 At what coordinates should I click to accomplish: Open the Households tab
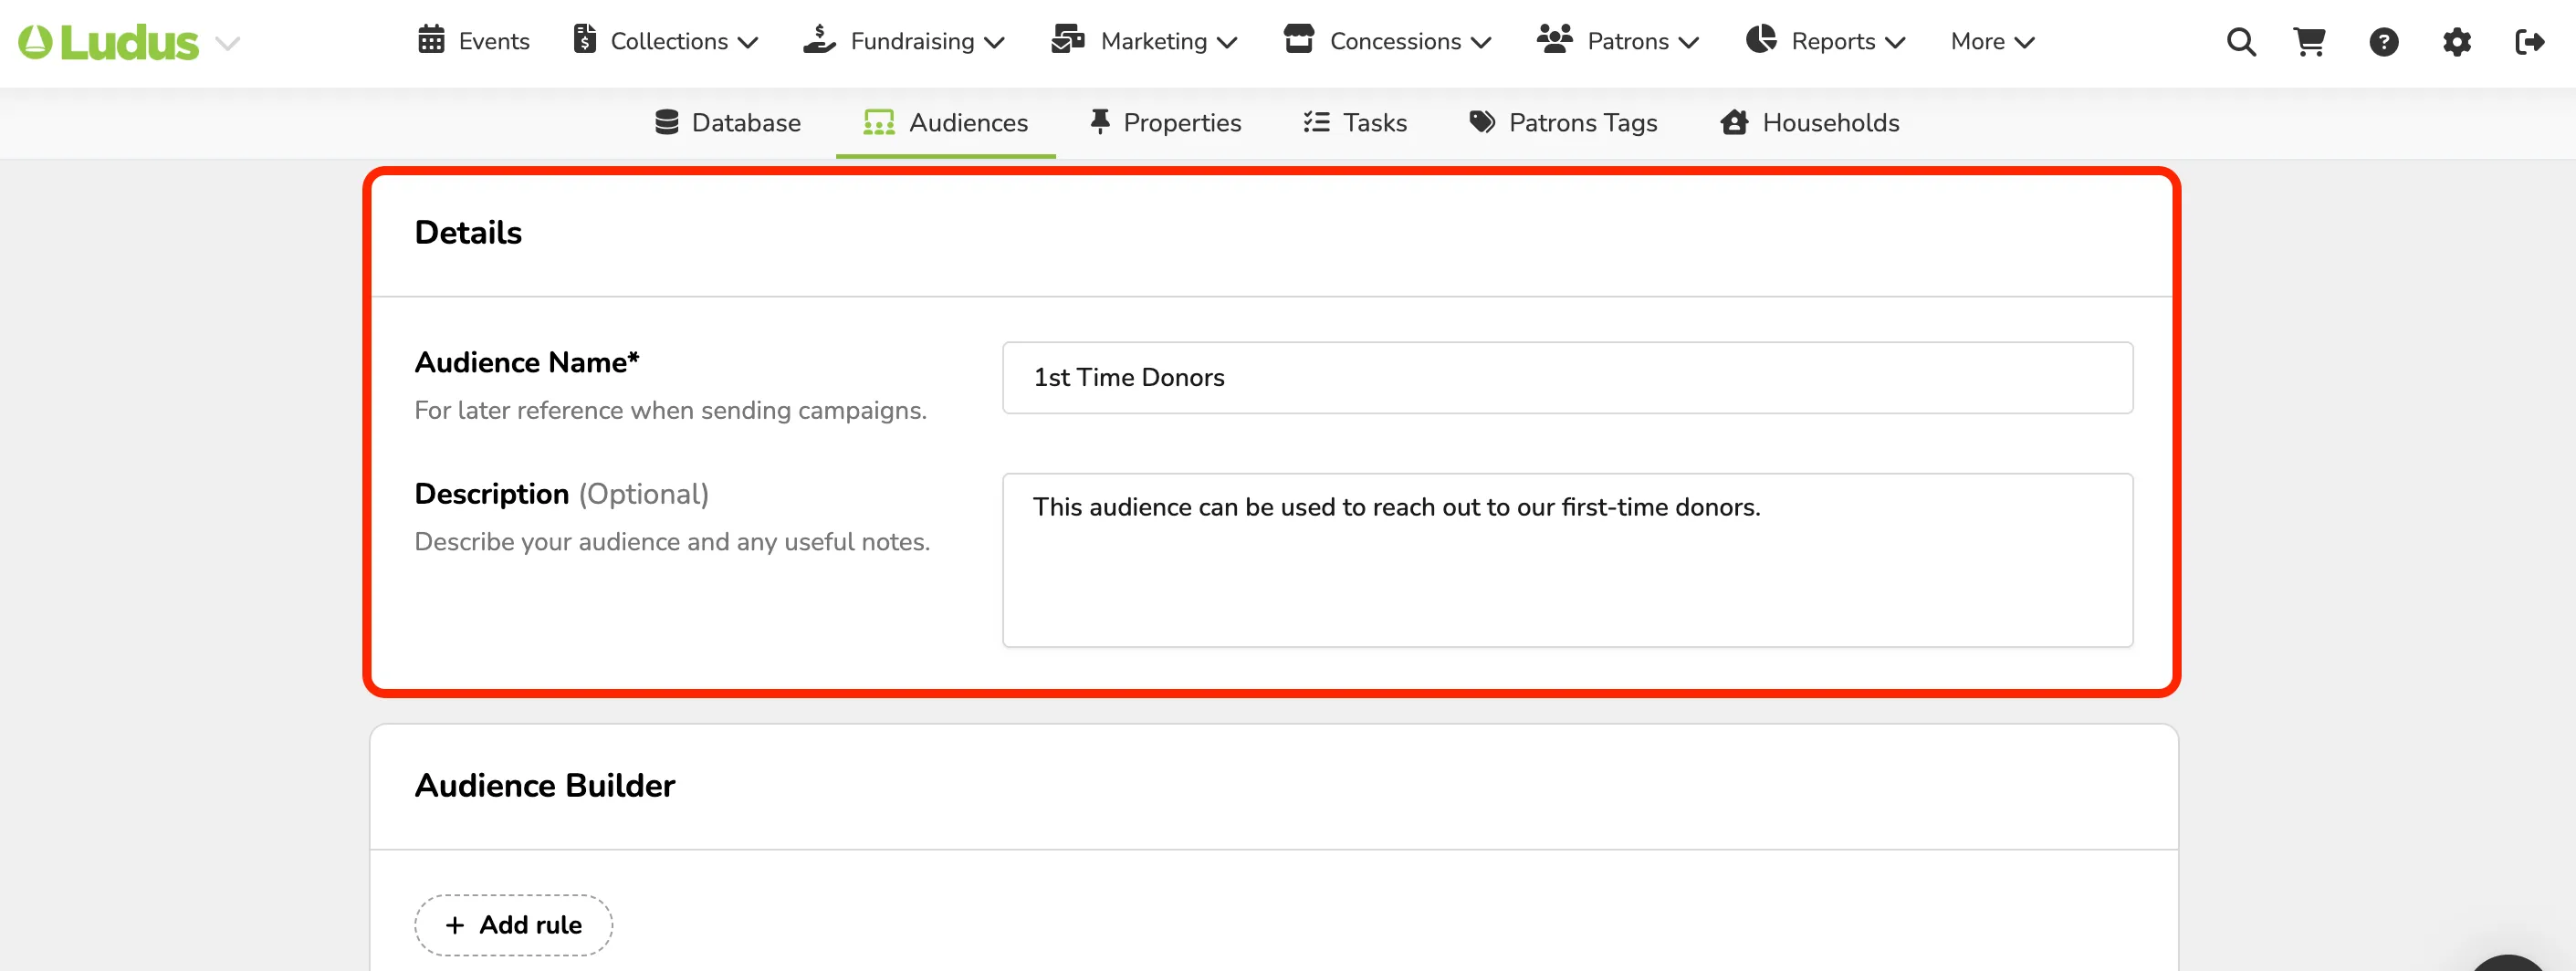pyautogui.click(x=1810, y=122)
